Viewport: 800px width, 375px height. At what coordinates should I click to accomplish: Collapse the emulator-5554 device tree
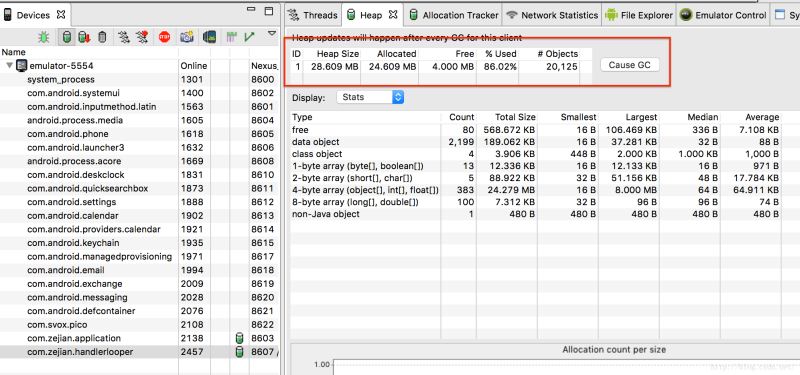pos(9,65)
